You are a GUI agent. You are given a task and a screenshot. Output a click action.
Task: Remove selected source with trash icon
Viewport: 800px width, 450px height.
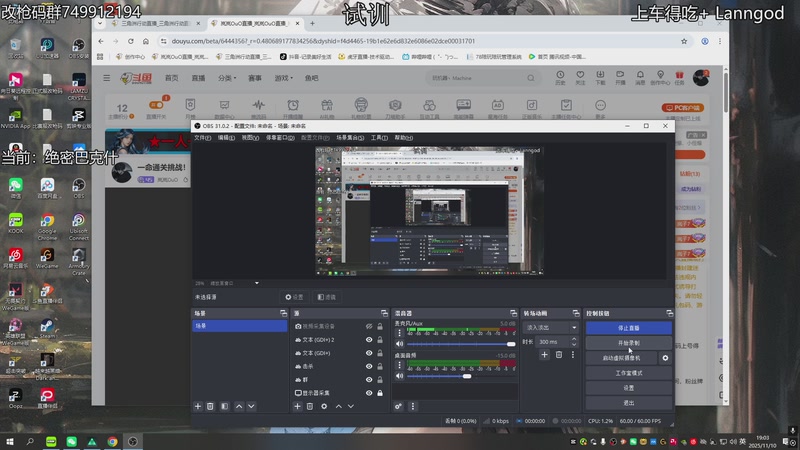coord(310,406)
